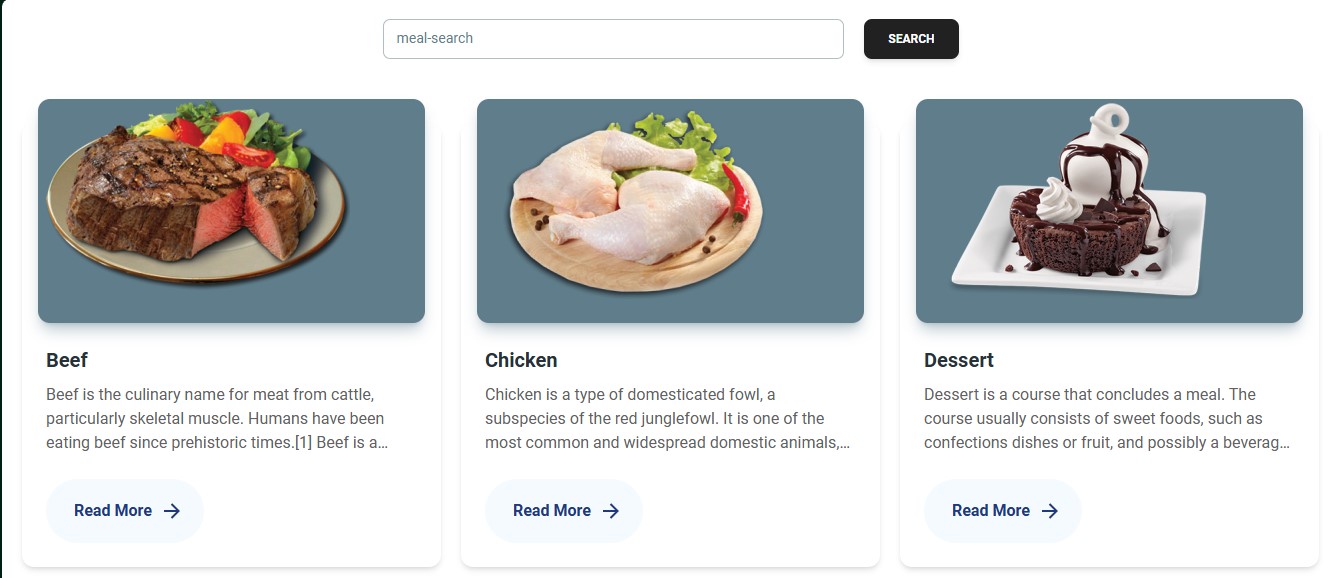
Task: Click the Beef steak thumbnail image
Action: click(x=231, y=210)
